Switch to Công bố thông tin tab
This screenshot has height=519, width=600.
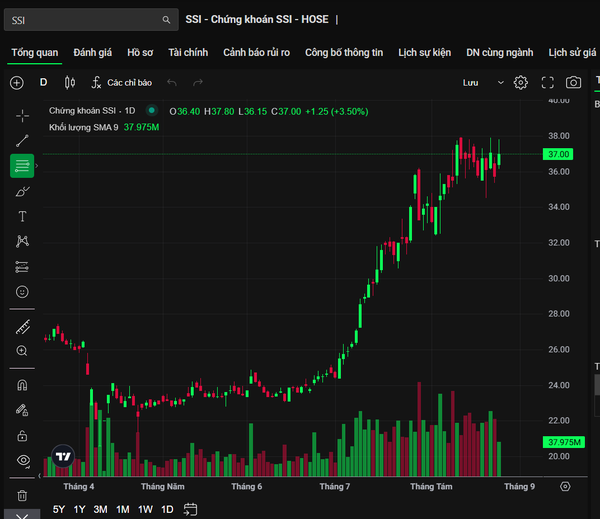point(344,52)
